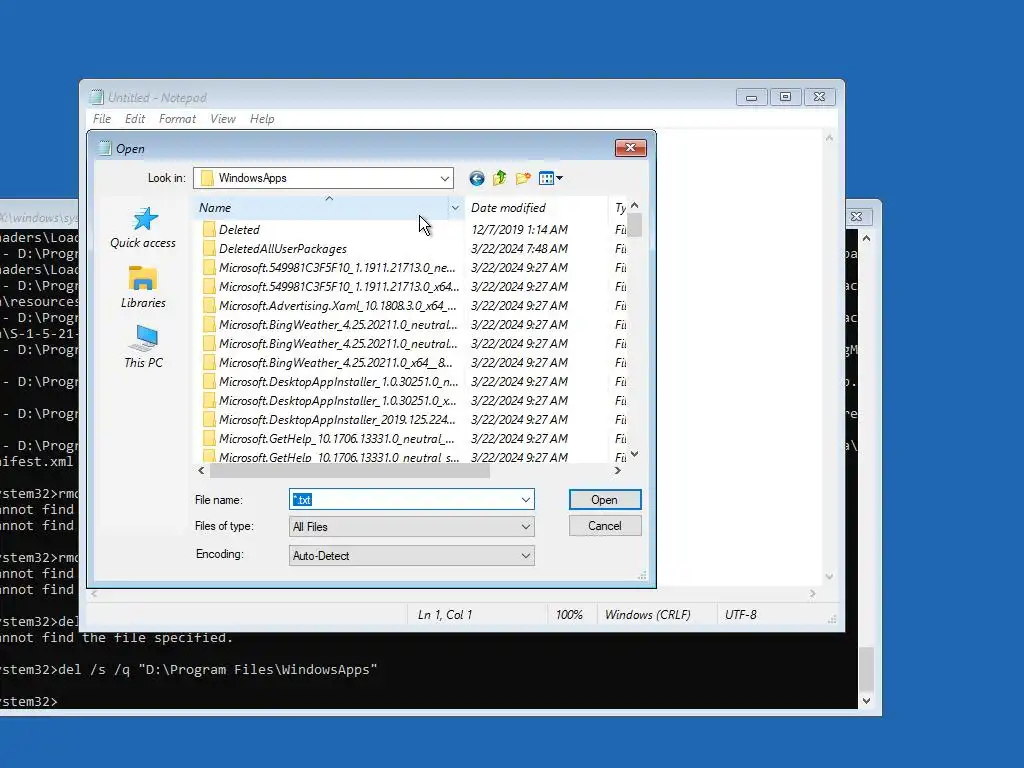Viewport: 1024px width, 768px height.
Task: Click the 12/7/2019 1:14 AM date cell
Action: (x=519, y=229)
